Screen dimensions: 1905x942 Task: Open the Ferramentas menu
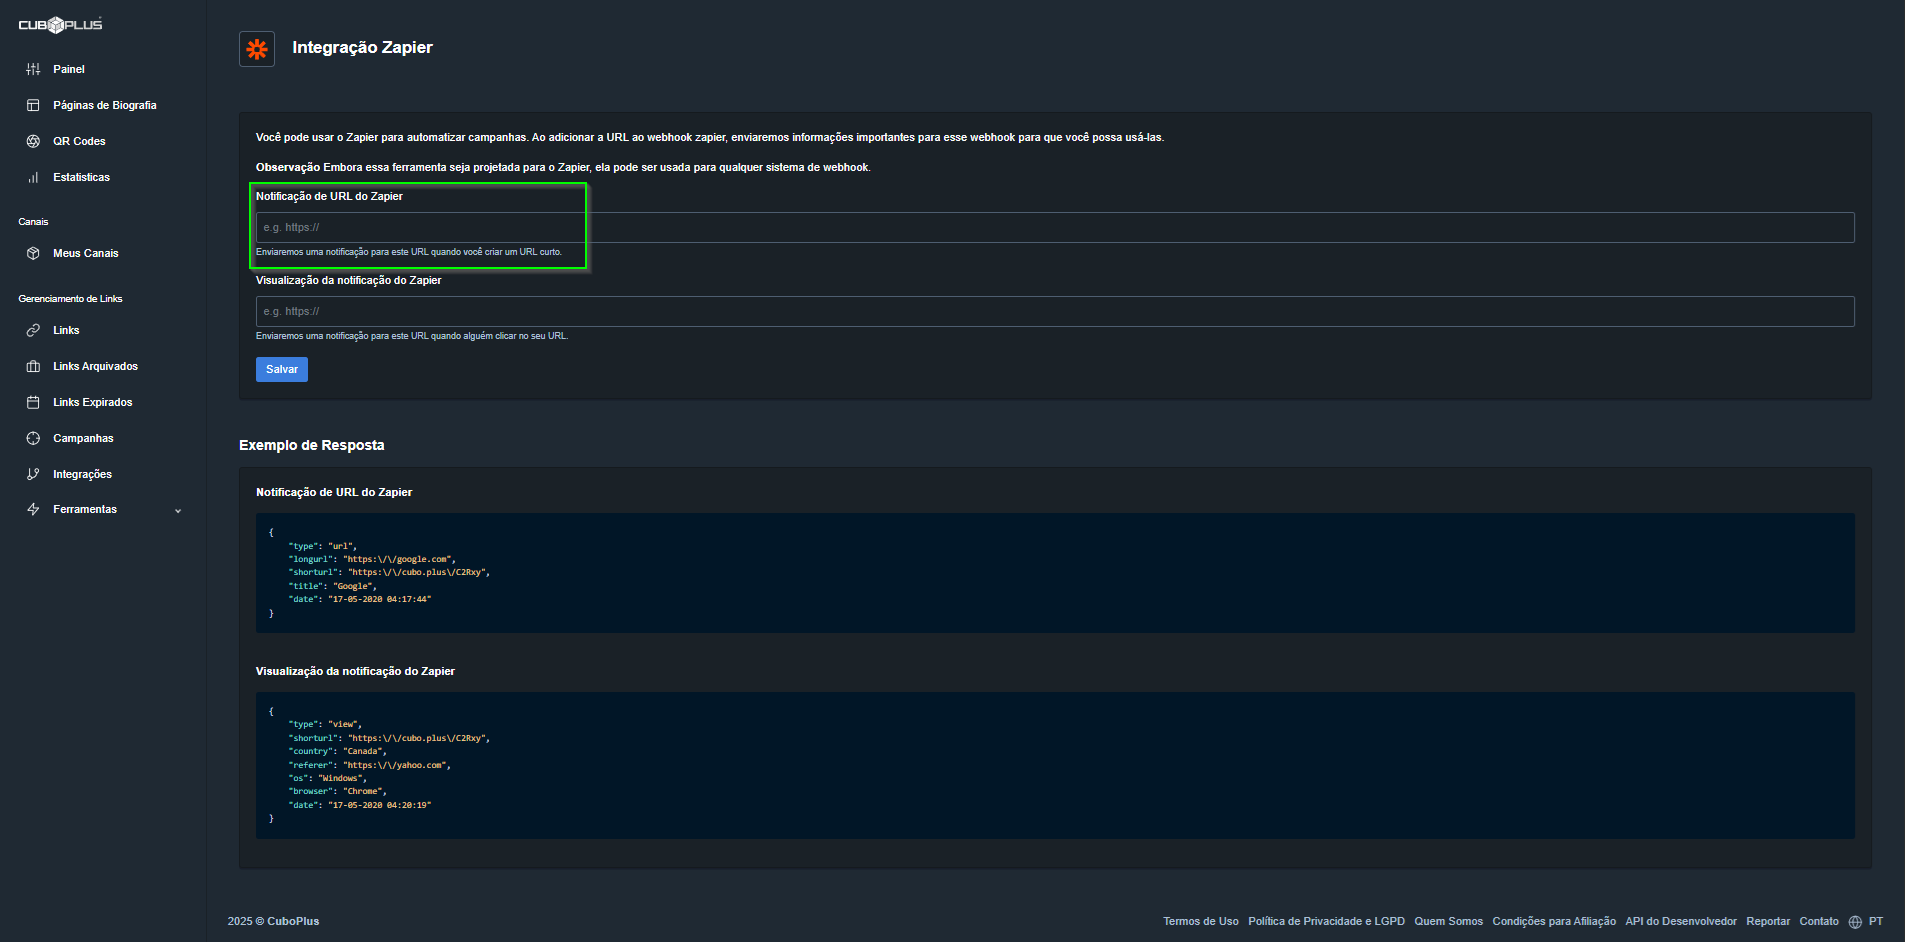pyautogui.click(x=85, y=509)
